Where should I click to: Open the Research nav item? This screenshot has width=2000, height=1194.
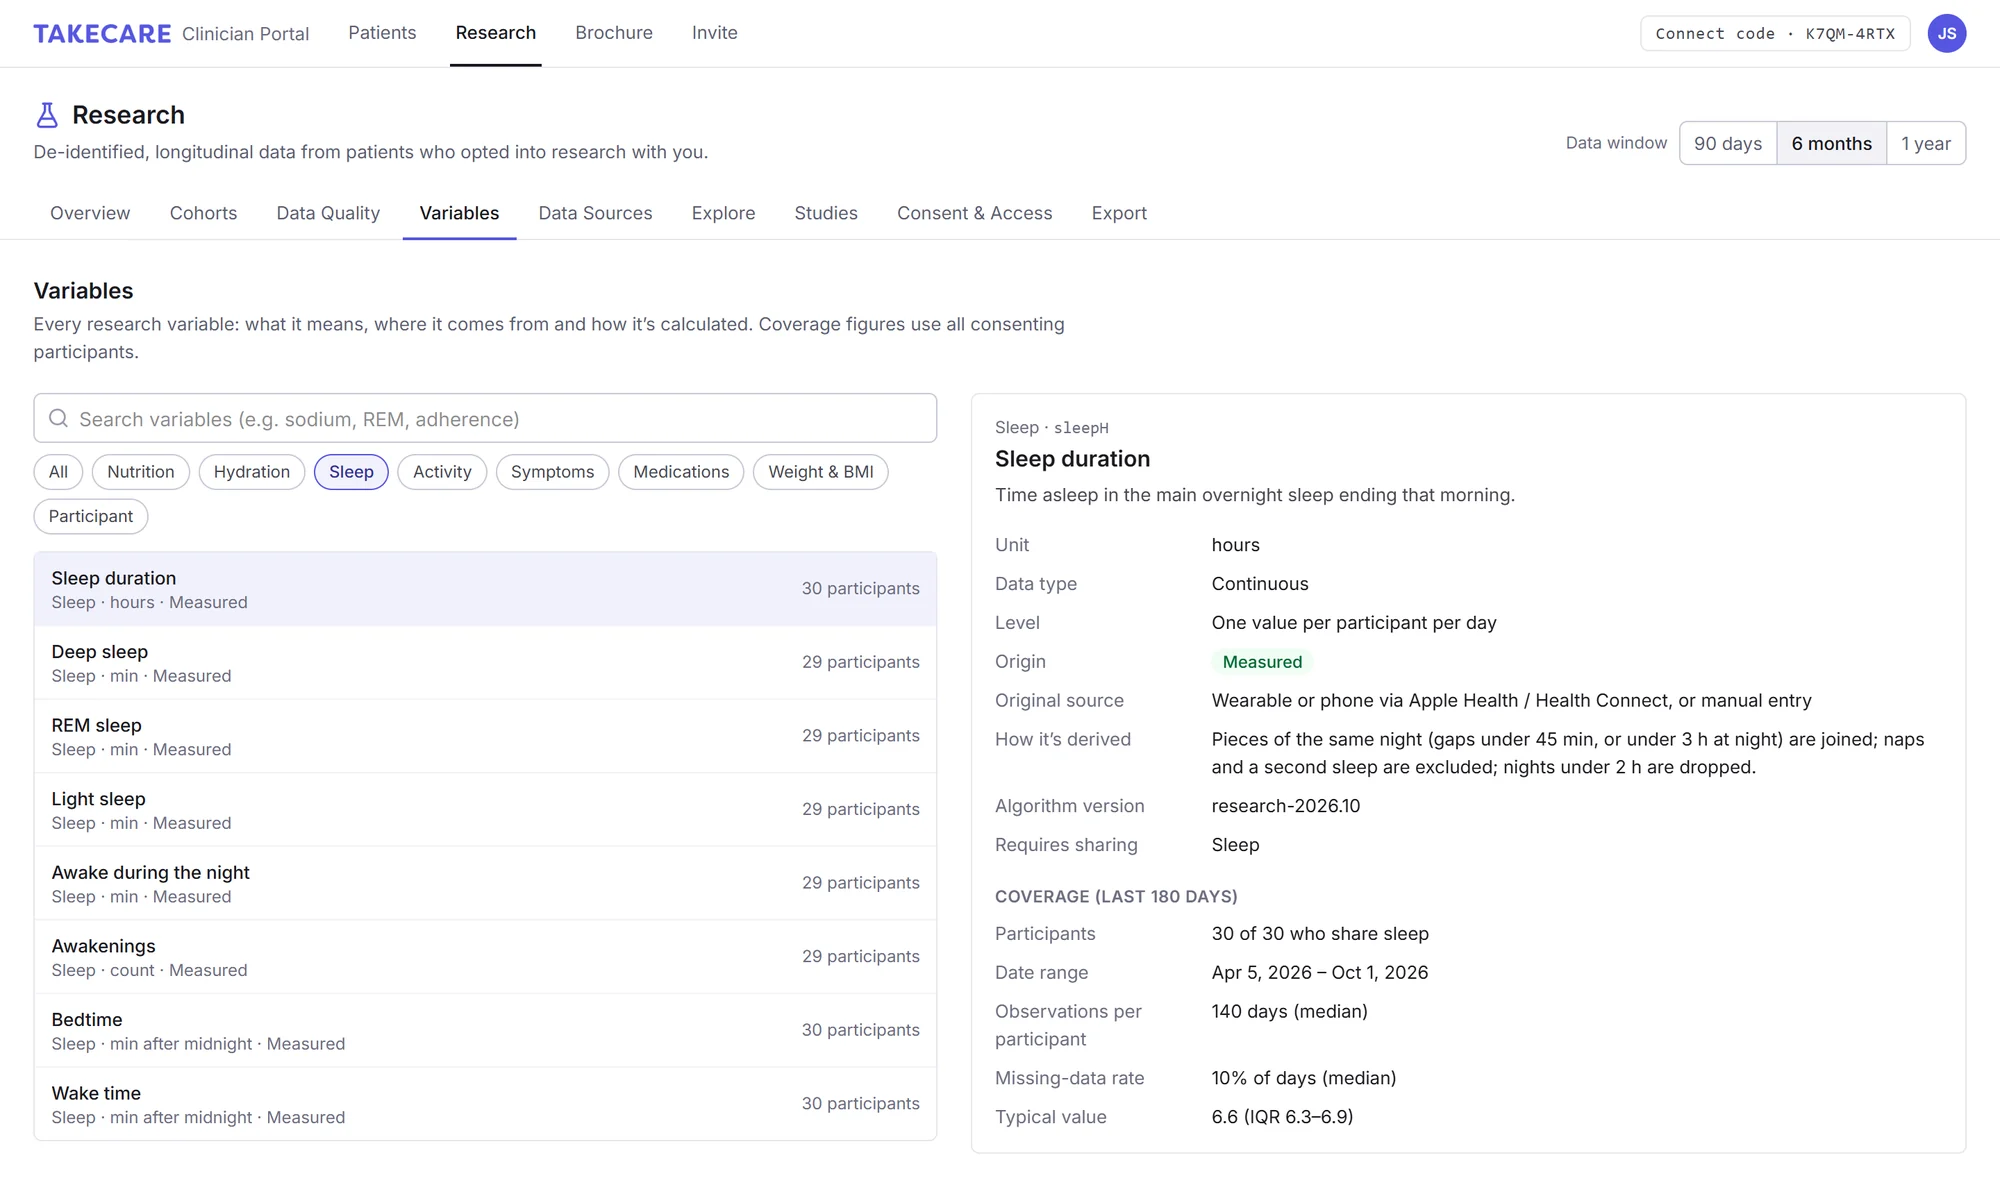(x=496, y=33)
